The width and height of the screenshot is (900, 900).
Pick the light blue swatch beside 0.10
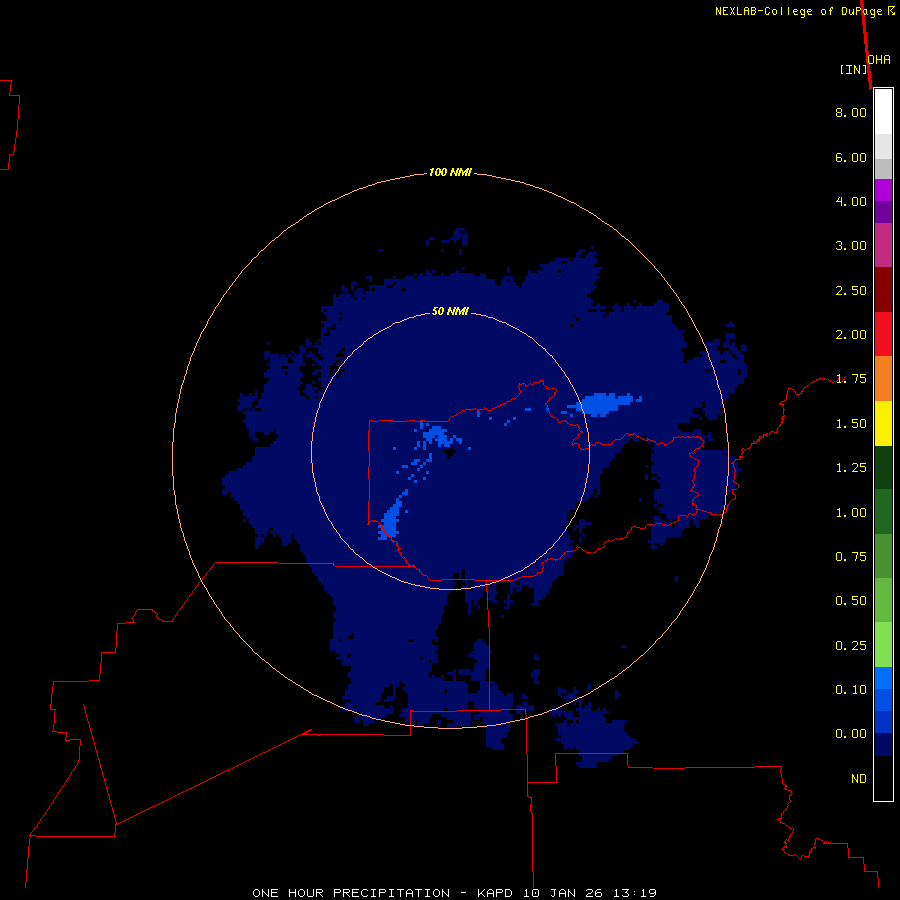pos(883,678)
